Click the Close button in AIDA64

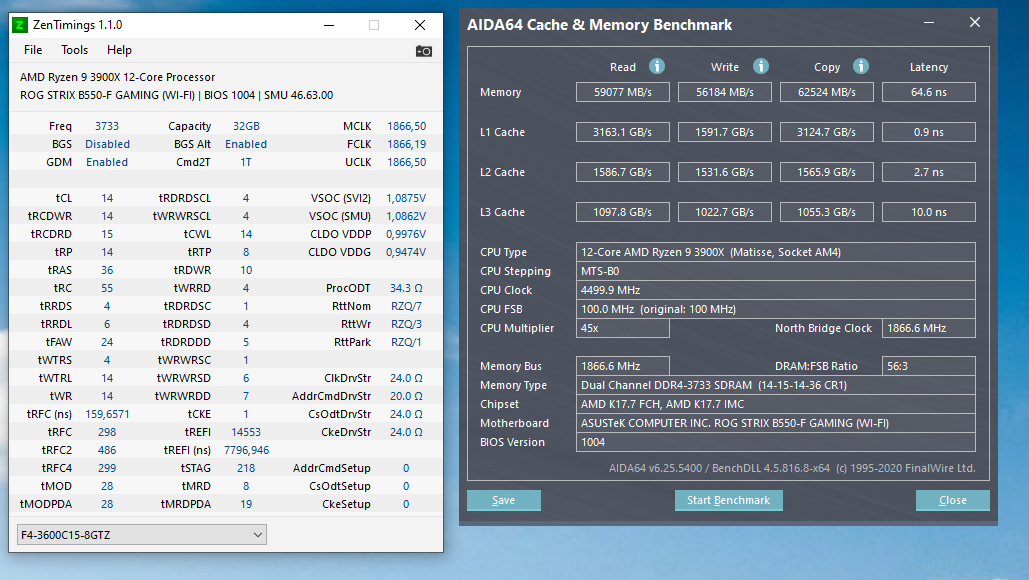952,500
